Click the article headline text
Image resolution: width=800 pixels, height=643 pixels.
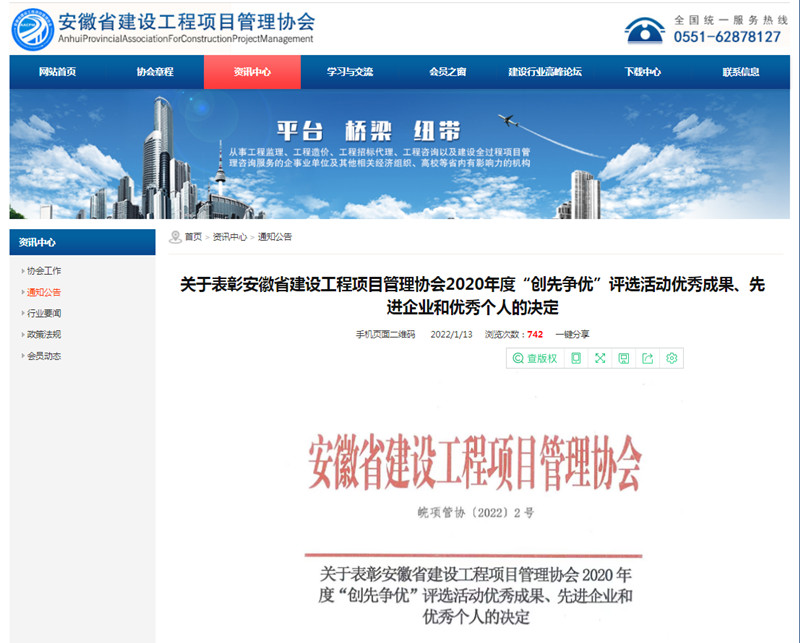[x=472, y=296]
